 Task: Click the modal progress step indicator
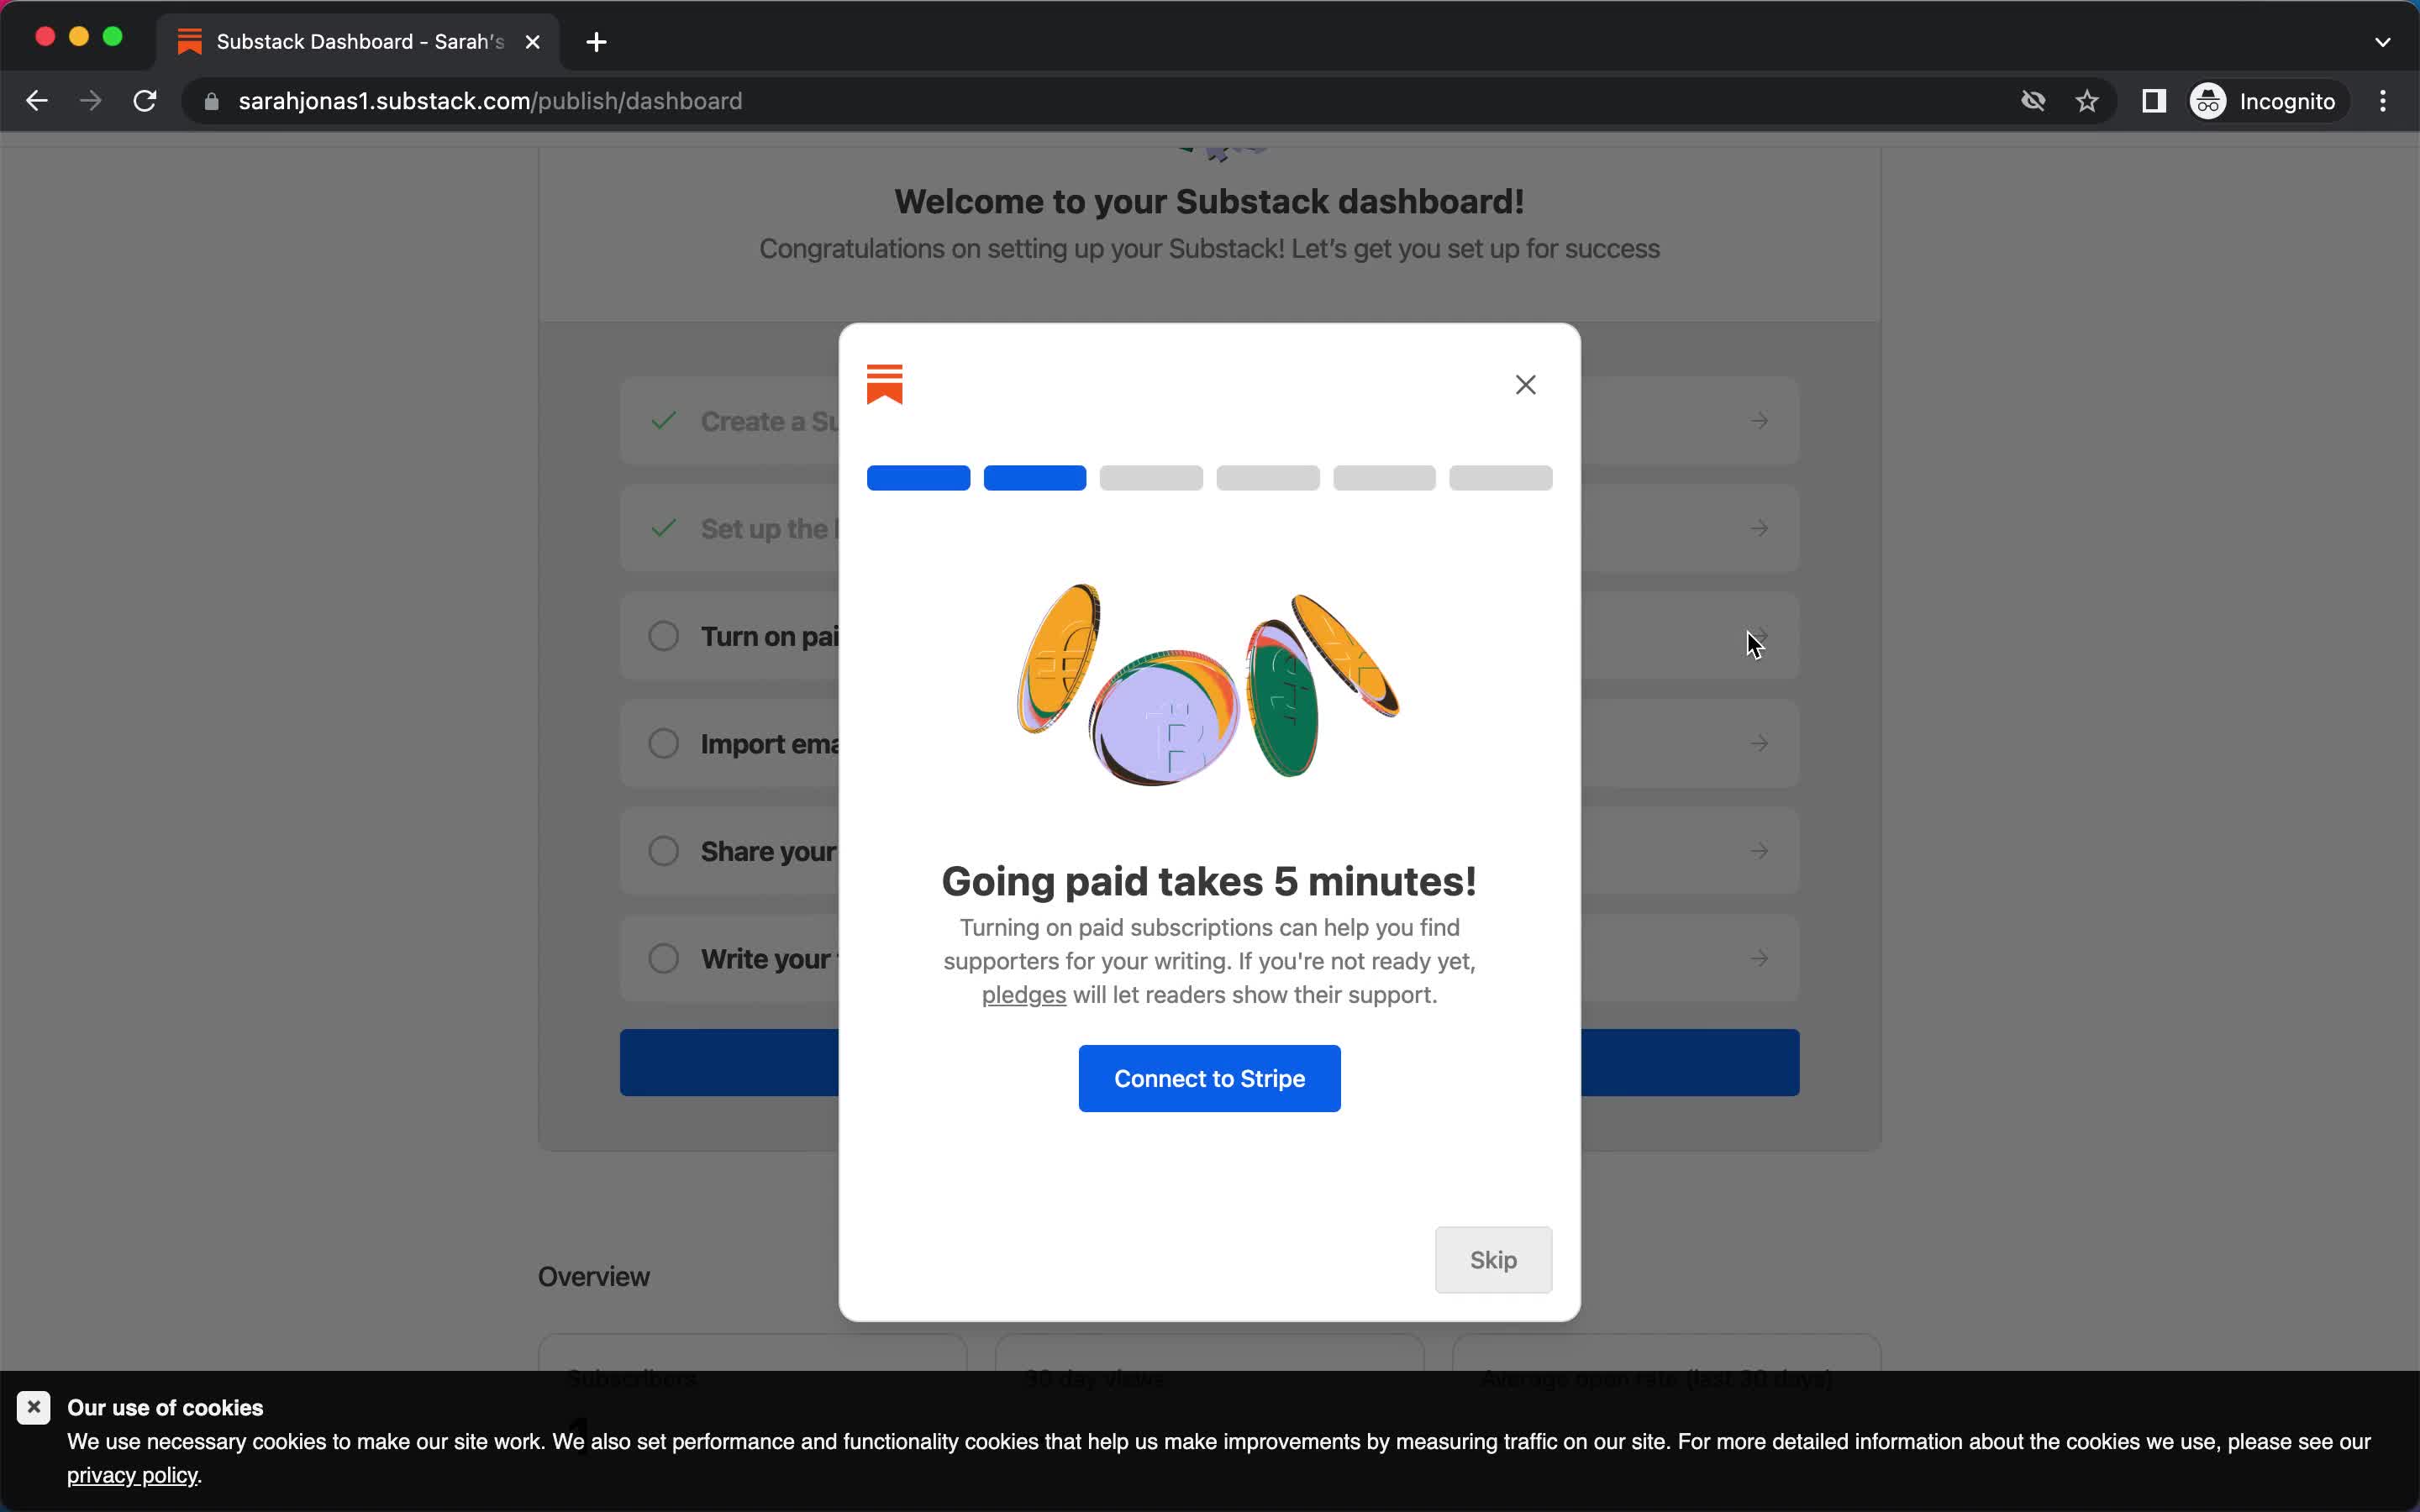pyautogui.click(x=1209, y=477)
